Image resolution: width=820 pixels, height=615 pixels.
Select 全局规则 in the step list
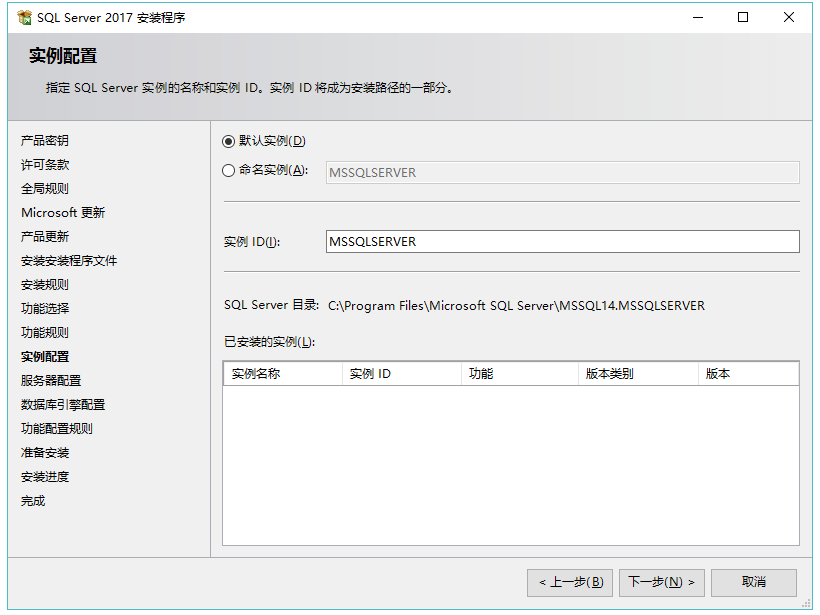[x=45, y=188]
